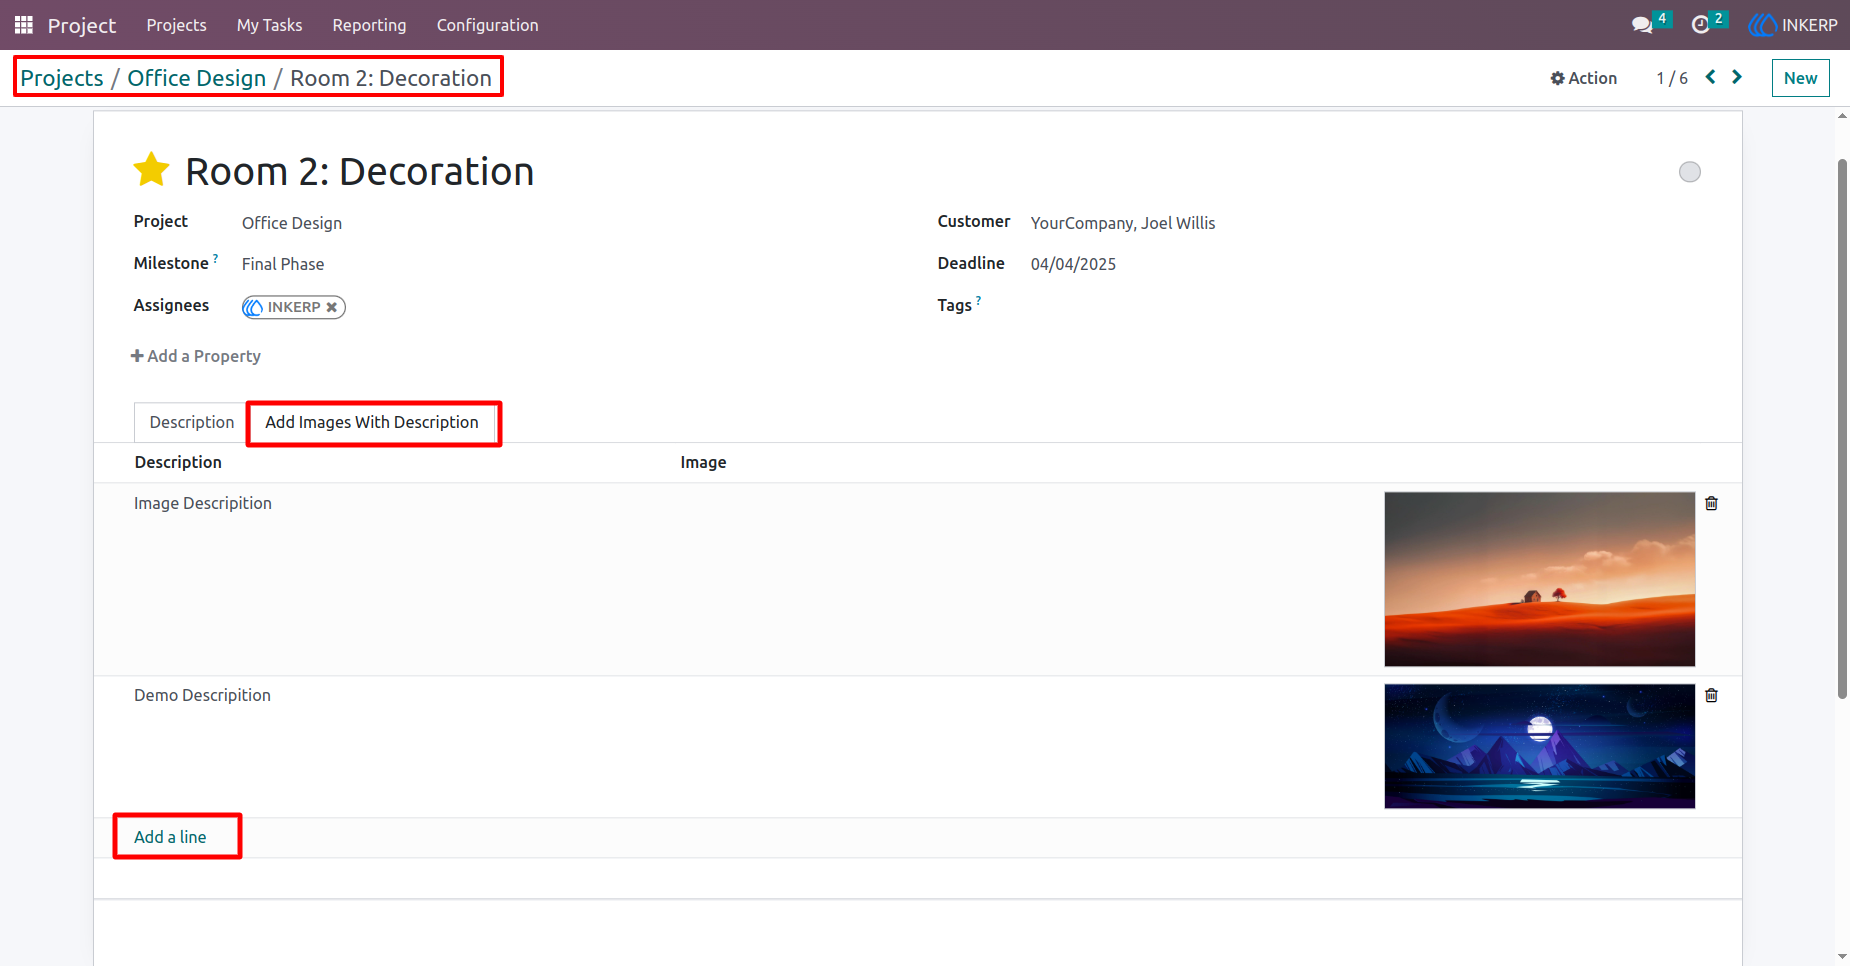Go to previous record arrow
1850x966 pixels.
click(1711, 77)
